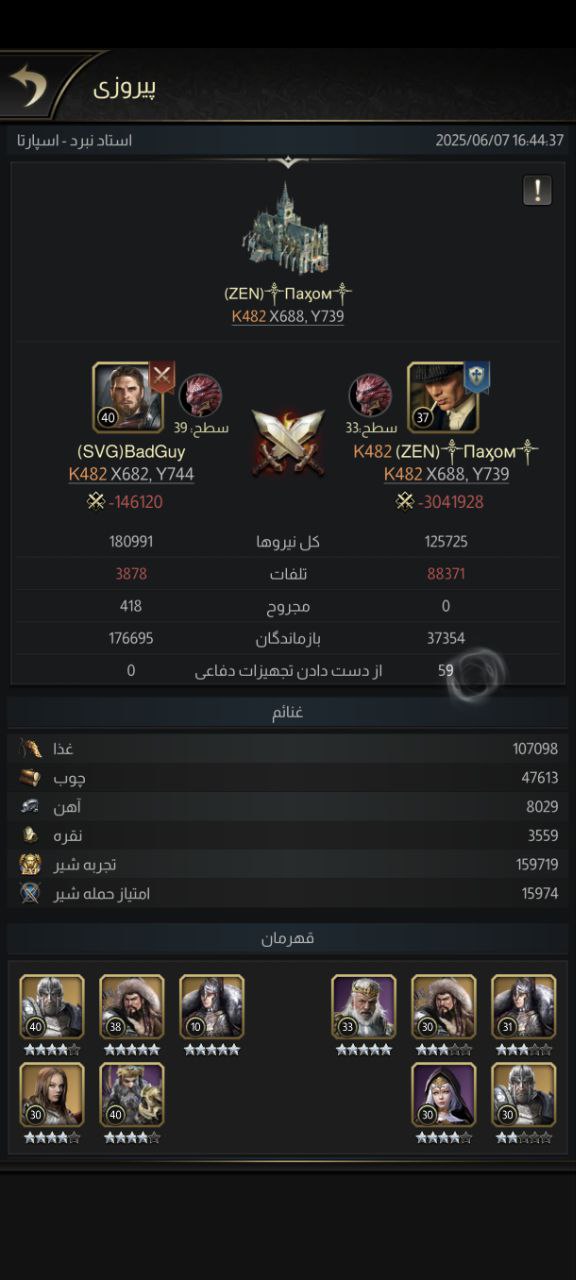Tap the food loot icon
The image size is (576, 1280).
click(x=30, y=748)
